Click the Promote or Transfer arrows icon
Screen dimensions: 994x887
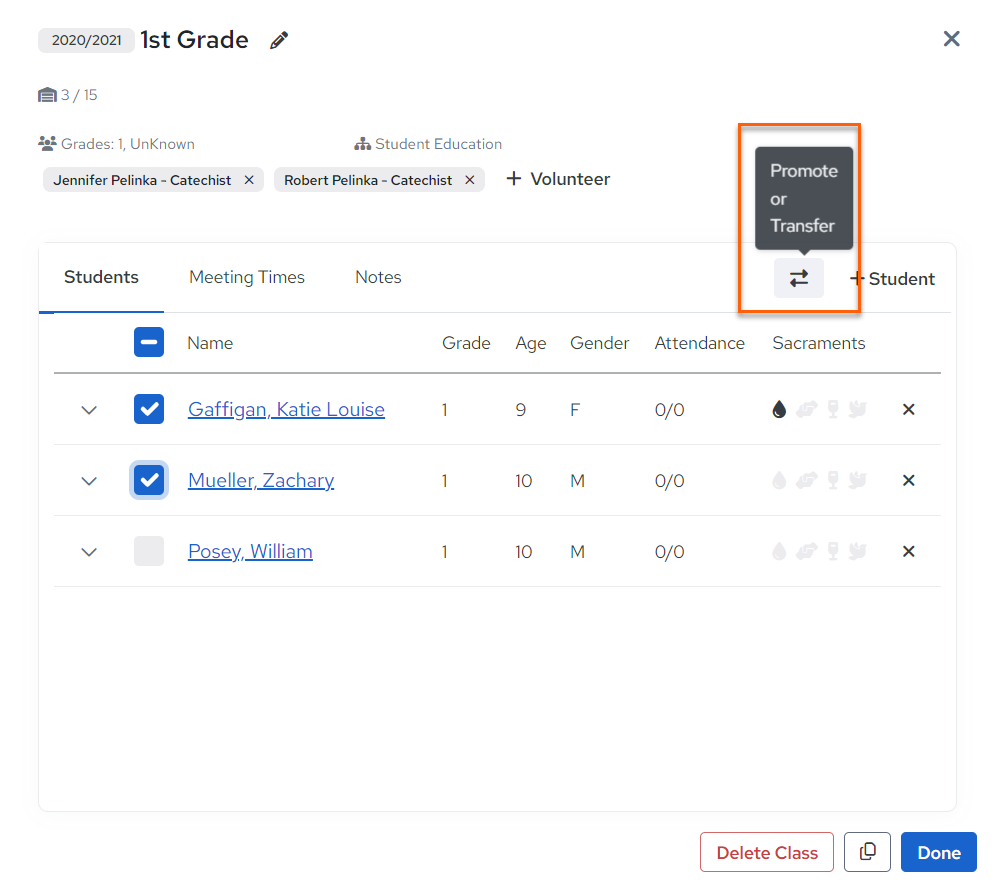(799, 278)
